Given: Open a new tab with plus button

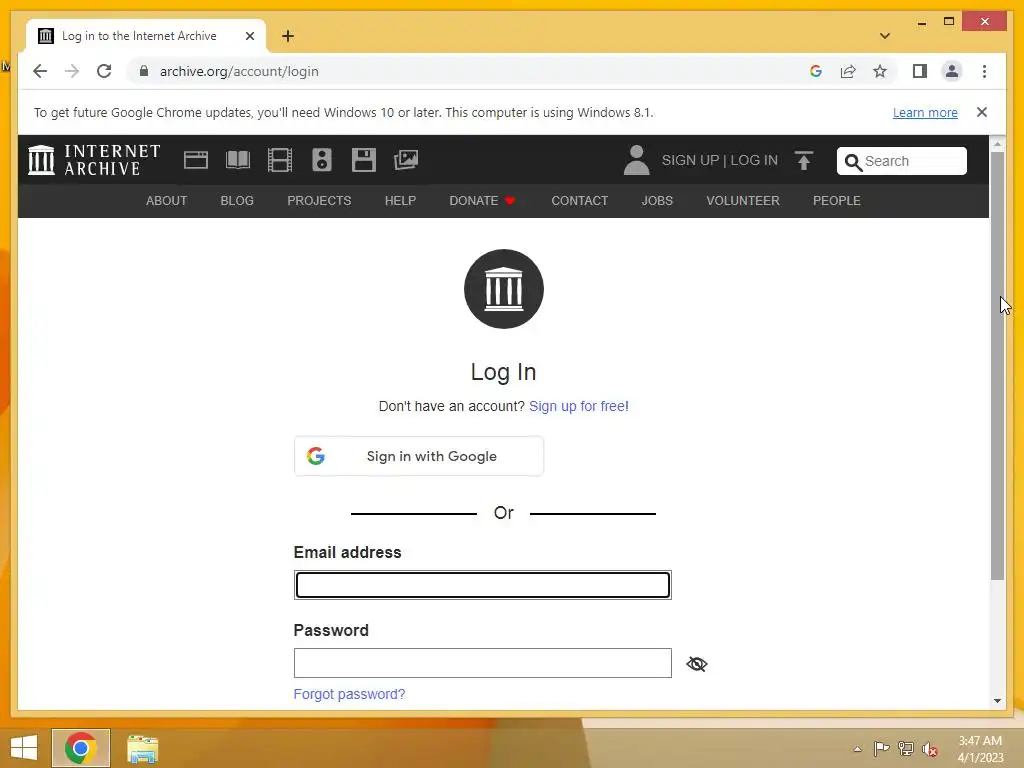Looking at the screenshot, I should click(x=288, y=36).
